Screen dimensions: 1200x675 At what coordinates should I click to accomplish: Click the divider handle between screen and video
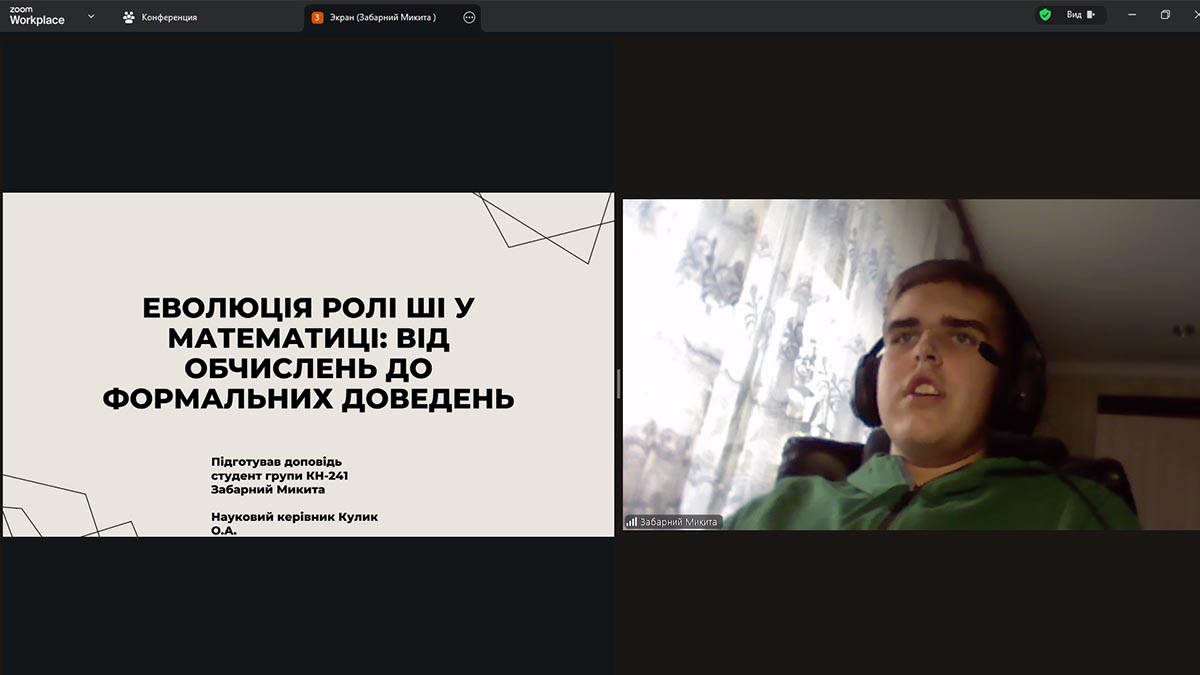point(618,383)
